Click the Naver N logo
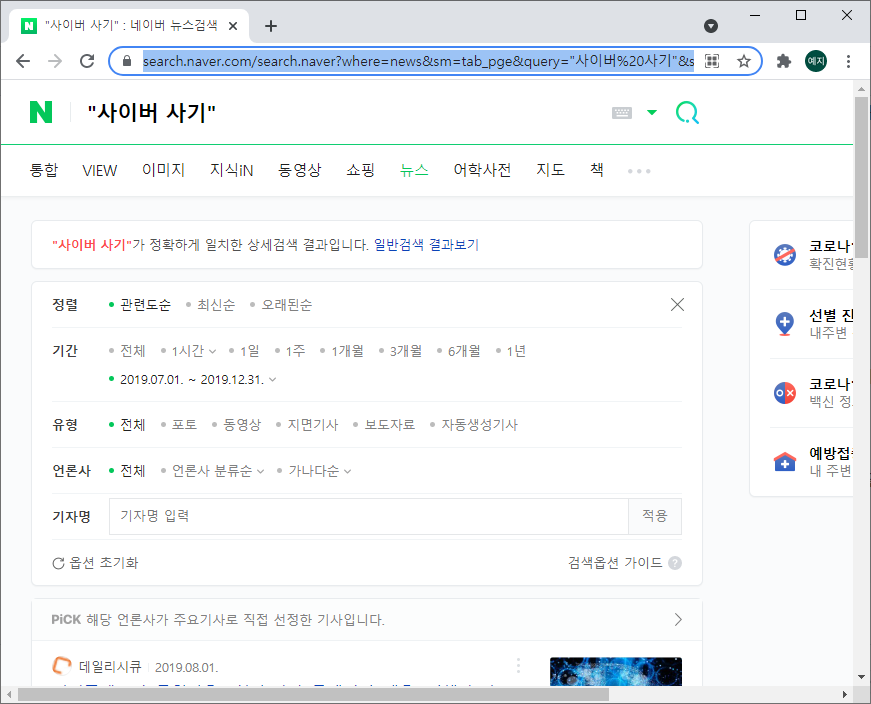Image resolution: width=871 pixels, height=704 pixels. 41,112
